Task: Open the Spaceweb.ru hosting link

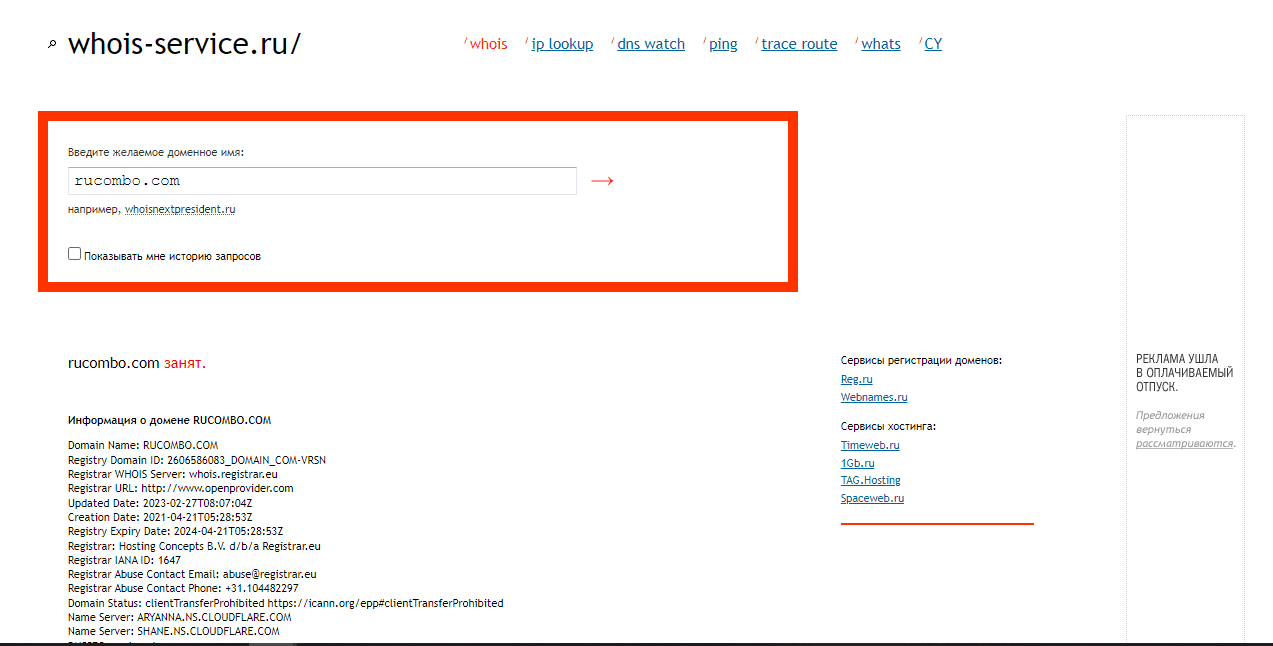Action: tap(872, 498)
